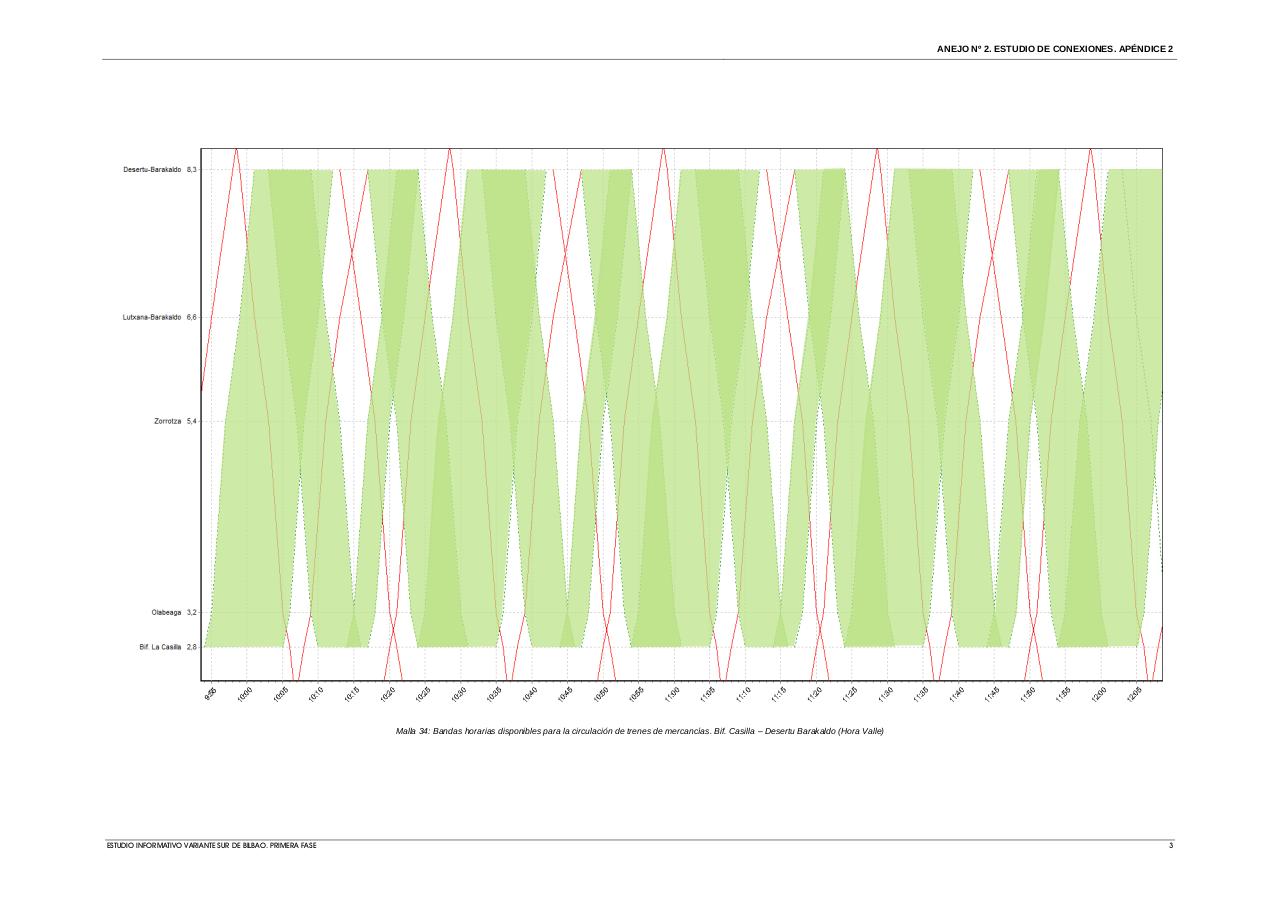This screenshot has height=906, width=1281.
Task: Click the 12:05 time axis label
Action: [x=1134, y=694]
